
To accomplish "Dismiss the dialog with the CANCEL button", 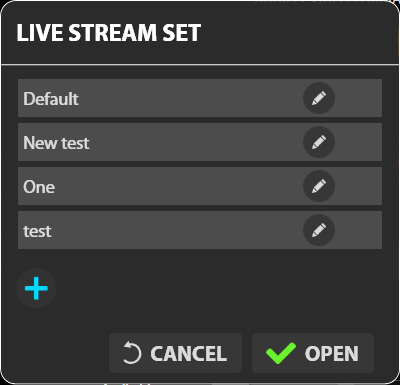I will (175, 353).
